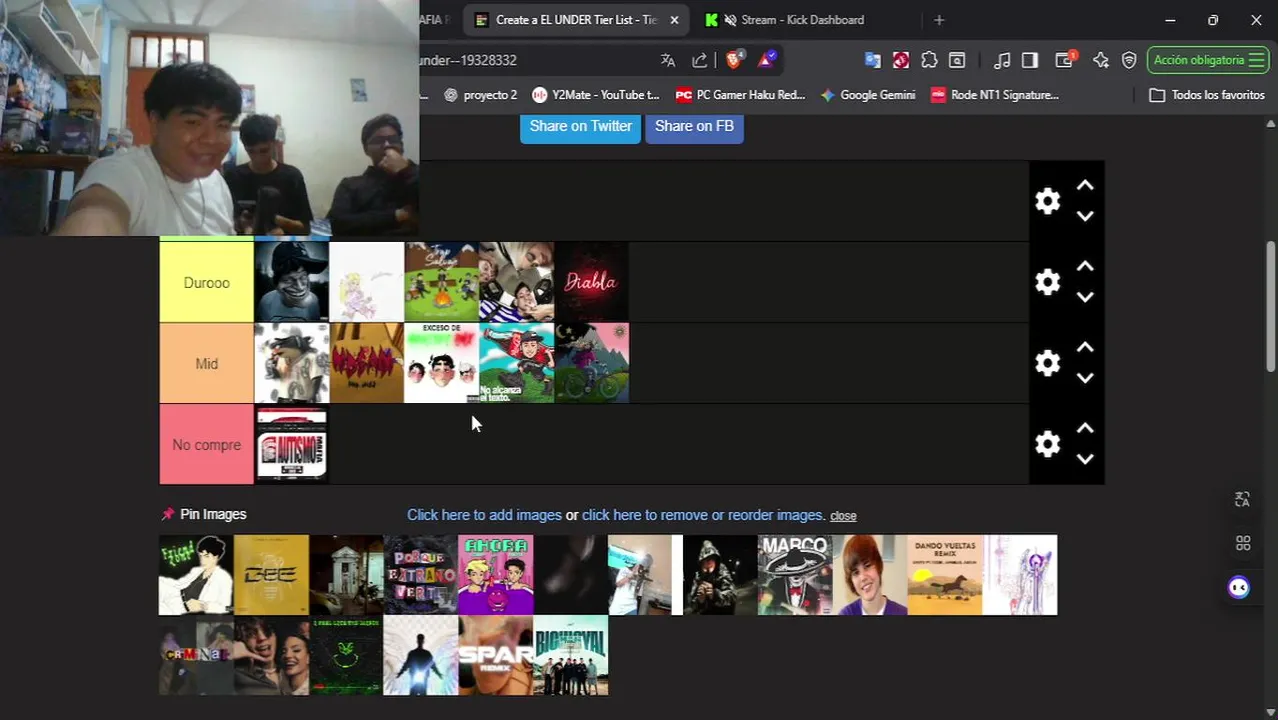Screen dimensions: 1278x720
Task: Select the orange Mid tier label
Action: point(207,363)
